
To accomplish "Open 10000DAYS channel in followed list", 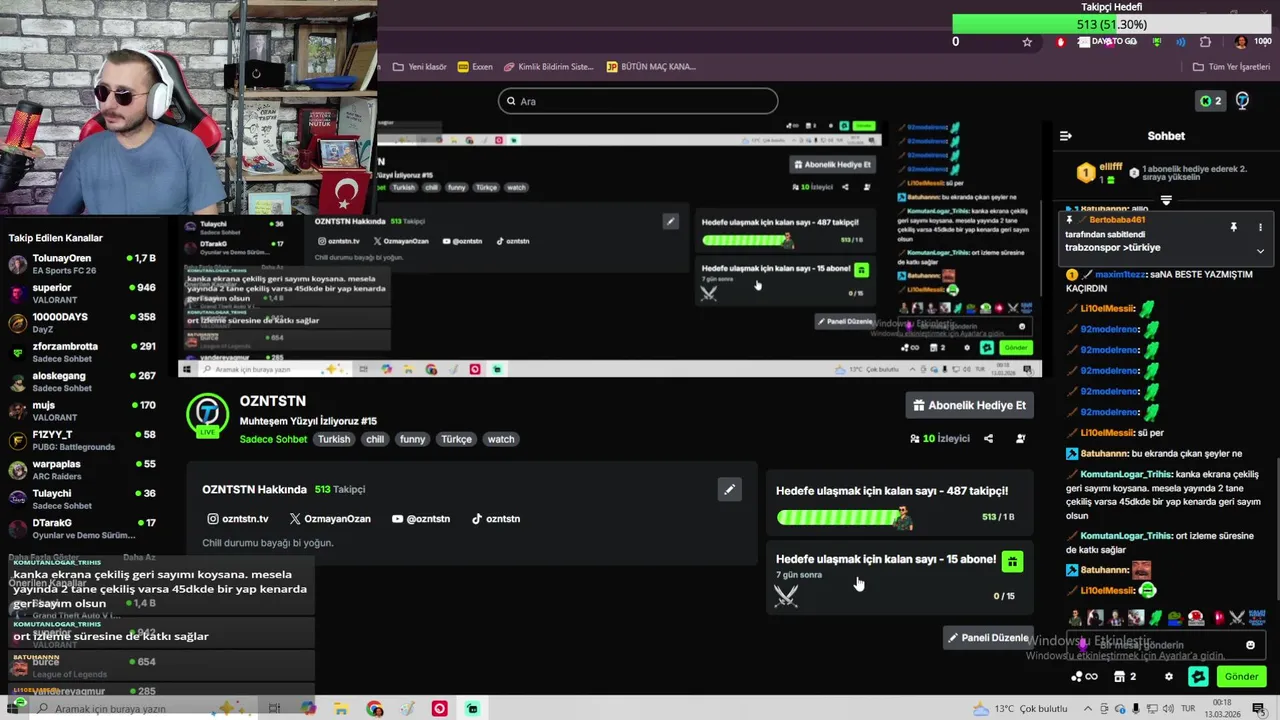I will click(82, 322).
